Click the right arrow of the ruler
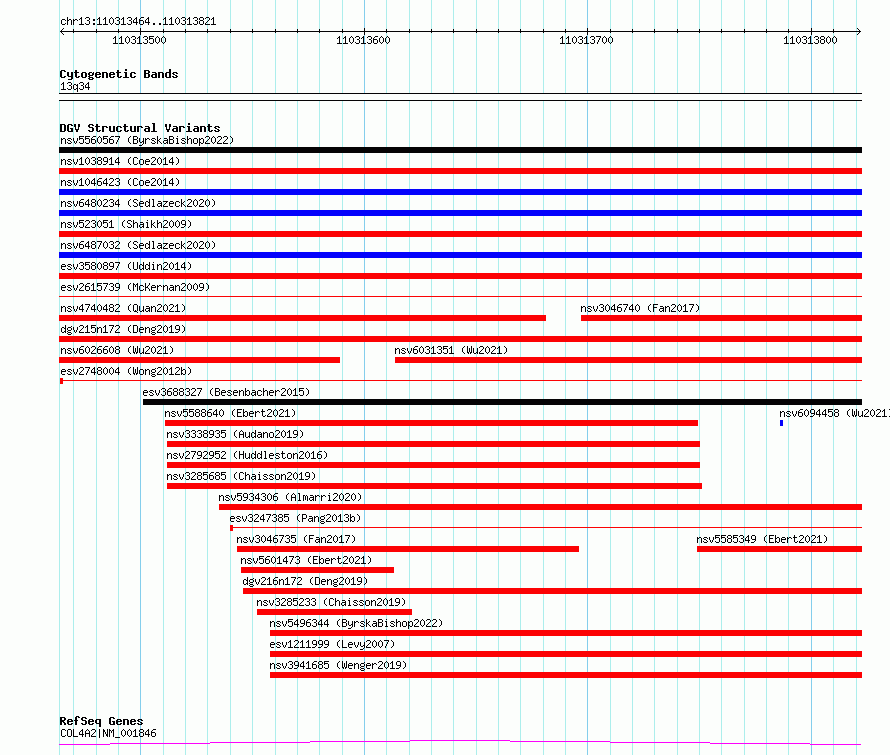 (859, 32)
